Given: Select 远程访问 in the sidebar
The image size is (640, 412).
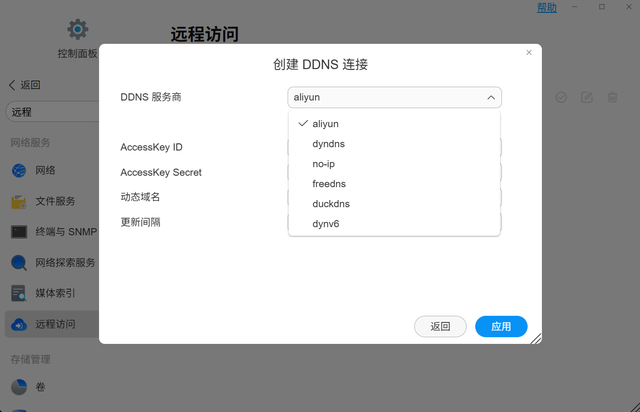Looking at the screenshot, I should pos(54,324).
